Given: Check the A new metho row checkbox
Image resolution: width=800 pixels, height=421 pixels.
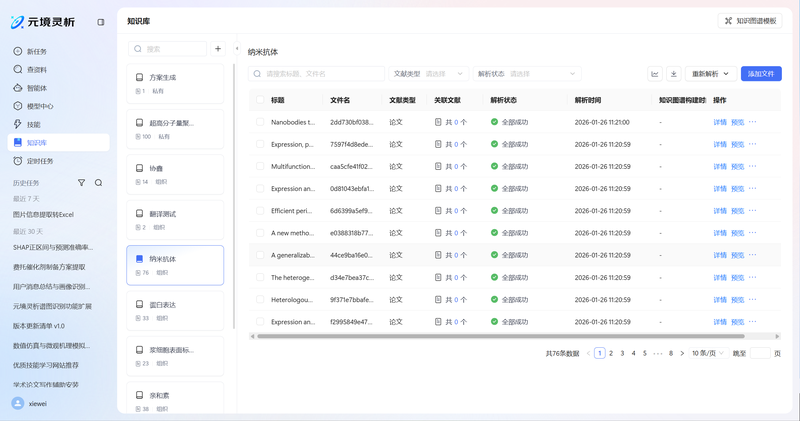Looking at the screenshot, I should coord(260,233).
